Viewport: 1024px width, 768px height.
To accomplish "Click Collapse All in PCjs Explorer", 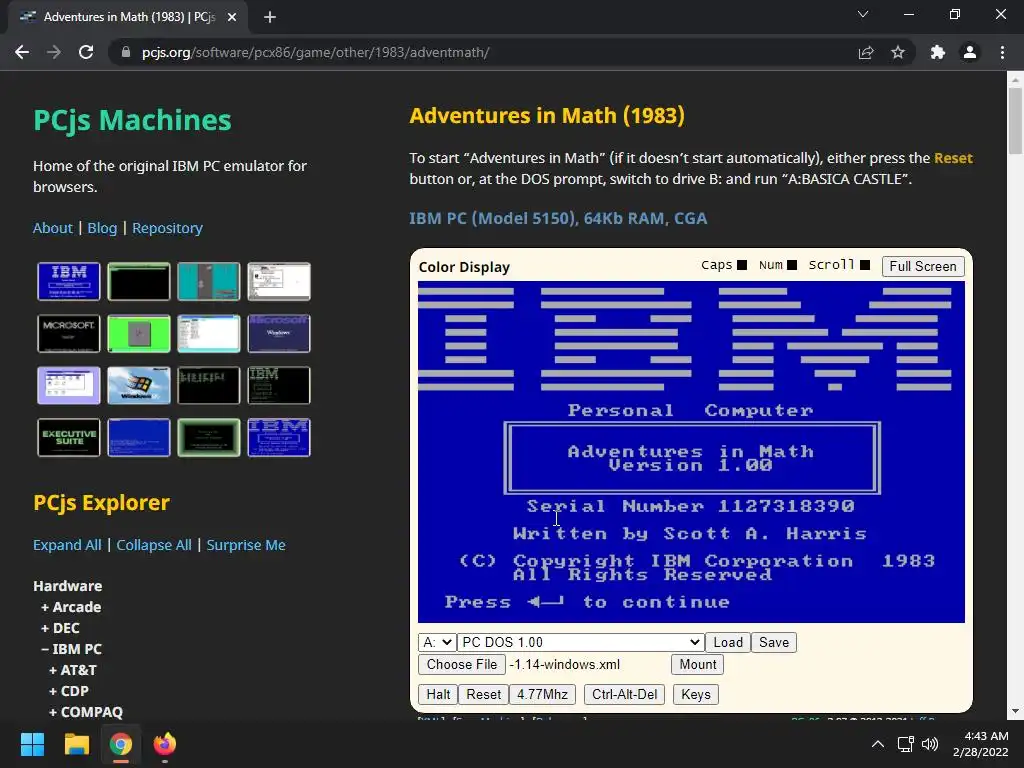I will coord(154,545).
